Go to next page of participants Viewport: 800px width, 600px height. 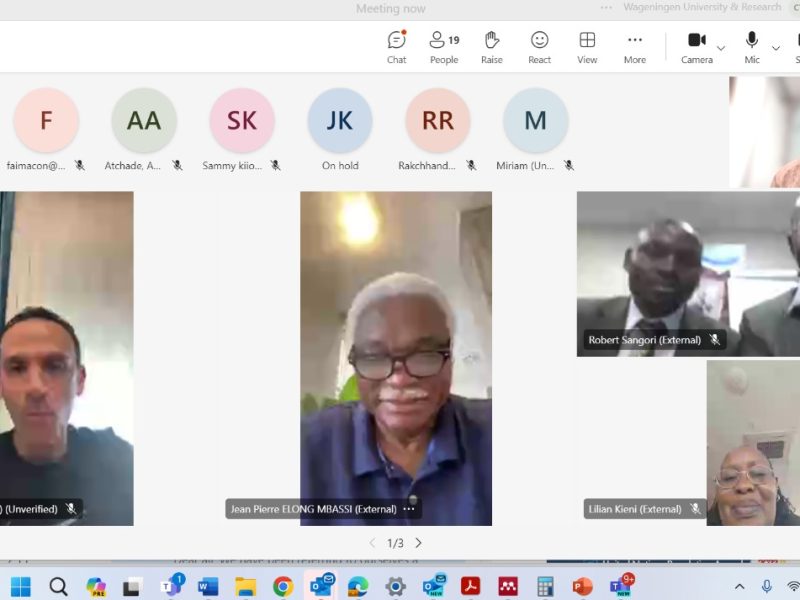418,543
